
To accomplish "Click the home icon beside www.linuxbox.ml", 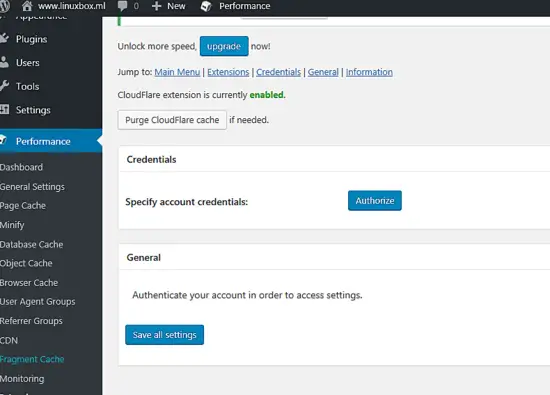I will 27,6.
